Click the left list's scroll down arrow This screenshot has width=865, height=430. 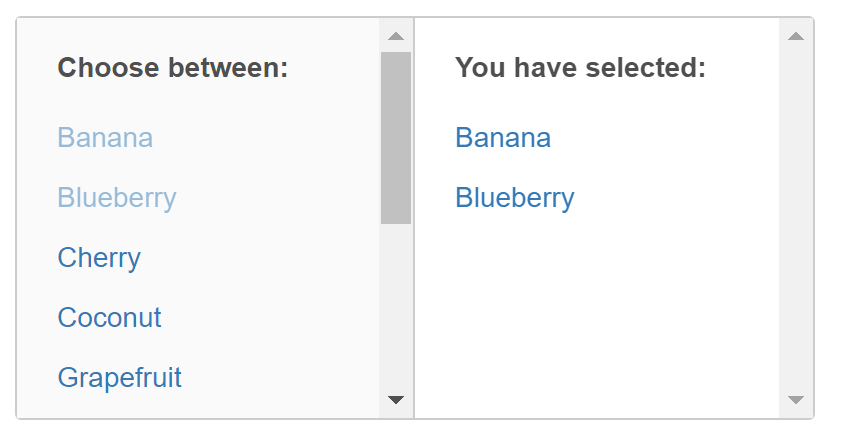click(x=396, y=400)
